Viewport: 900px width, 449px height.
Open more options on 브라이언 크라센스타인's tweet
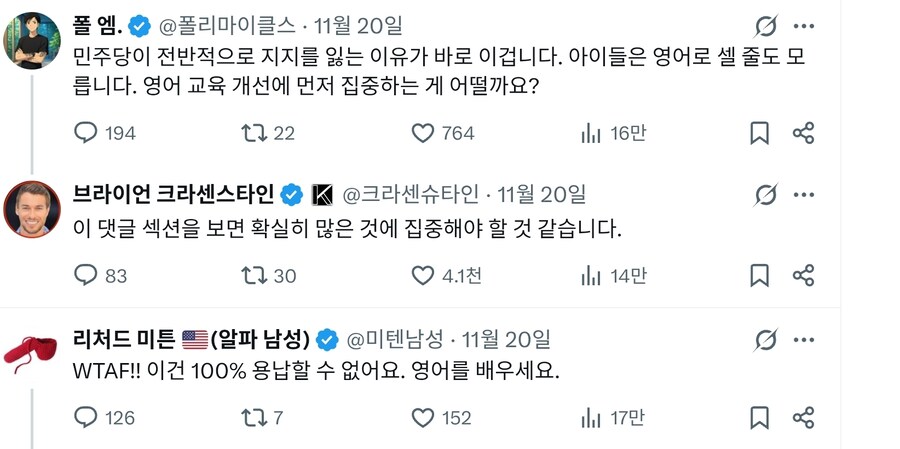tap(804, 193)
